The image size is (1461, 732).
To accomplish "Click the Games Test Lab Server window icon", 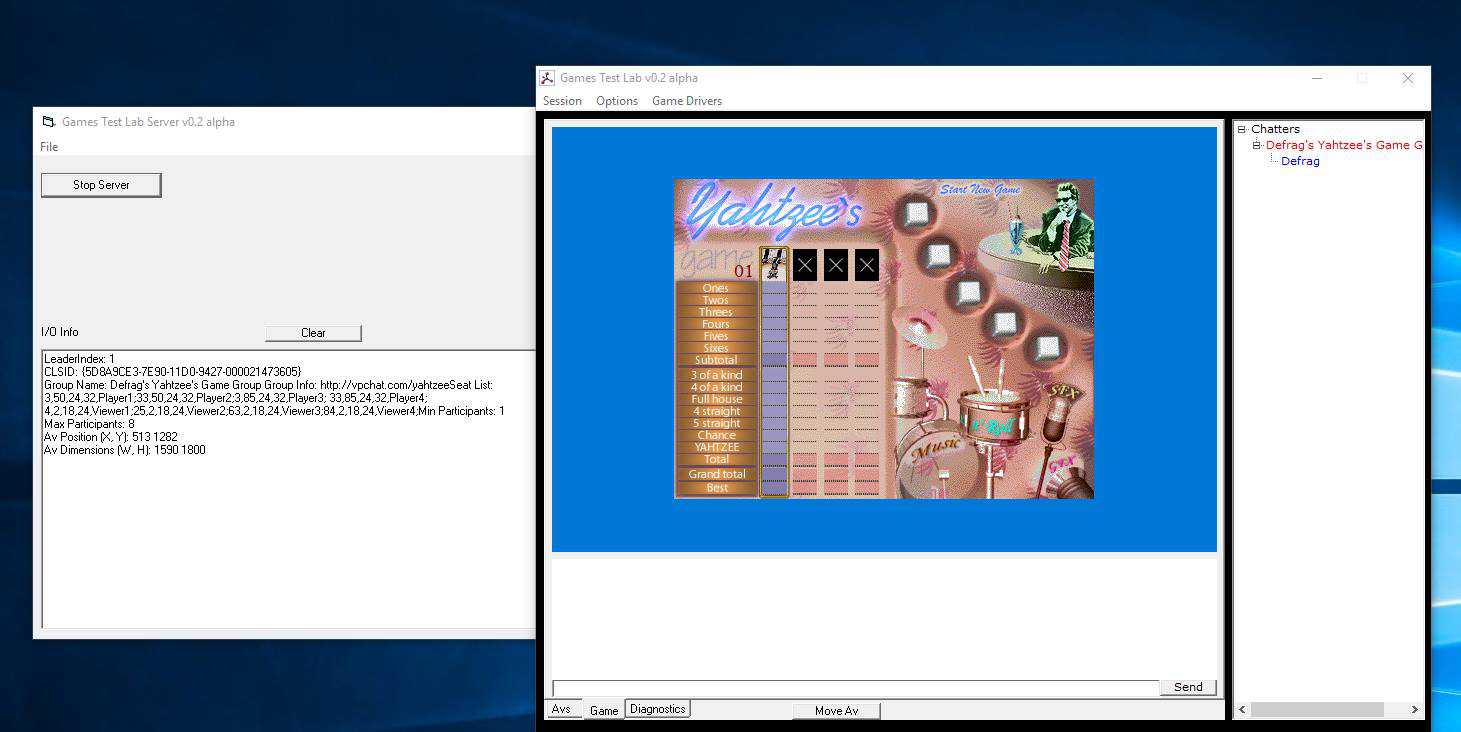I will tap(48, 122).
